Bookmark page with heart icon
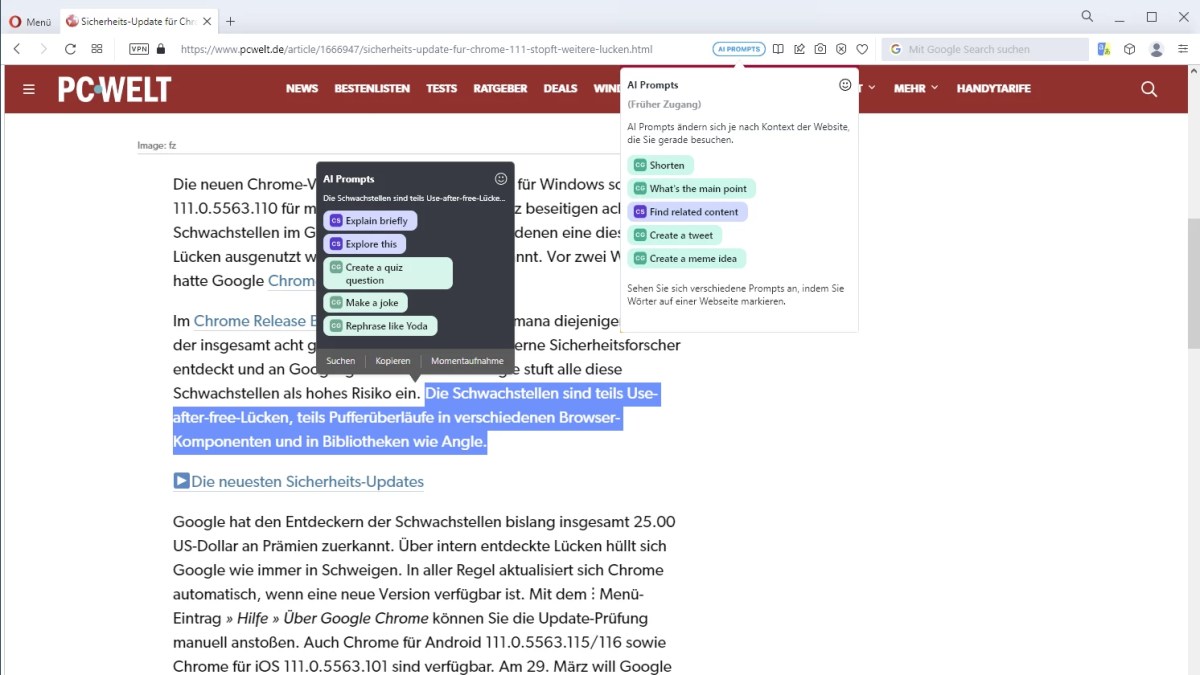Screen dimensions: 1200x675 click(862, 49)
